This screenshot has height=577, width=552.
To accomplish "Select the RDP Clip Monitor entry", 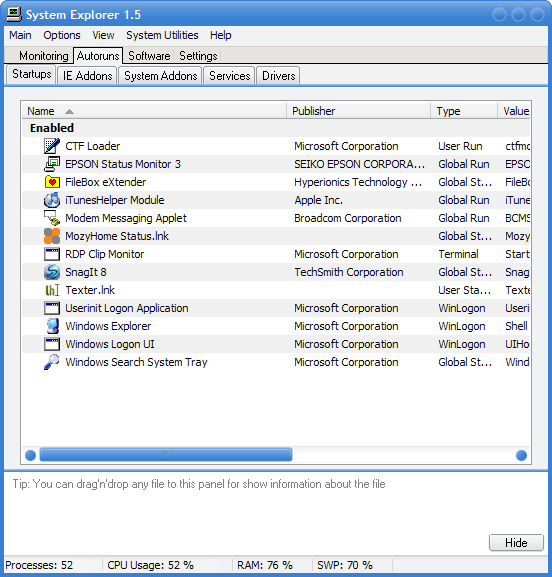I will tap(105, 254).
